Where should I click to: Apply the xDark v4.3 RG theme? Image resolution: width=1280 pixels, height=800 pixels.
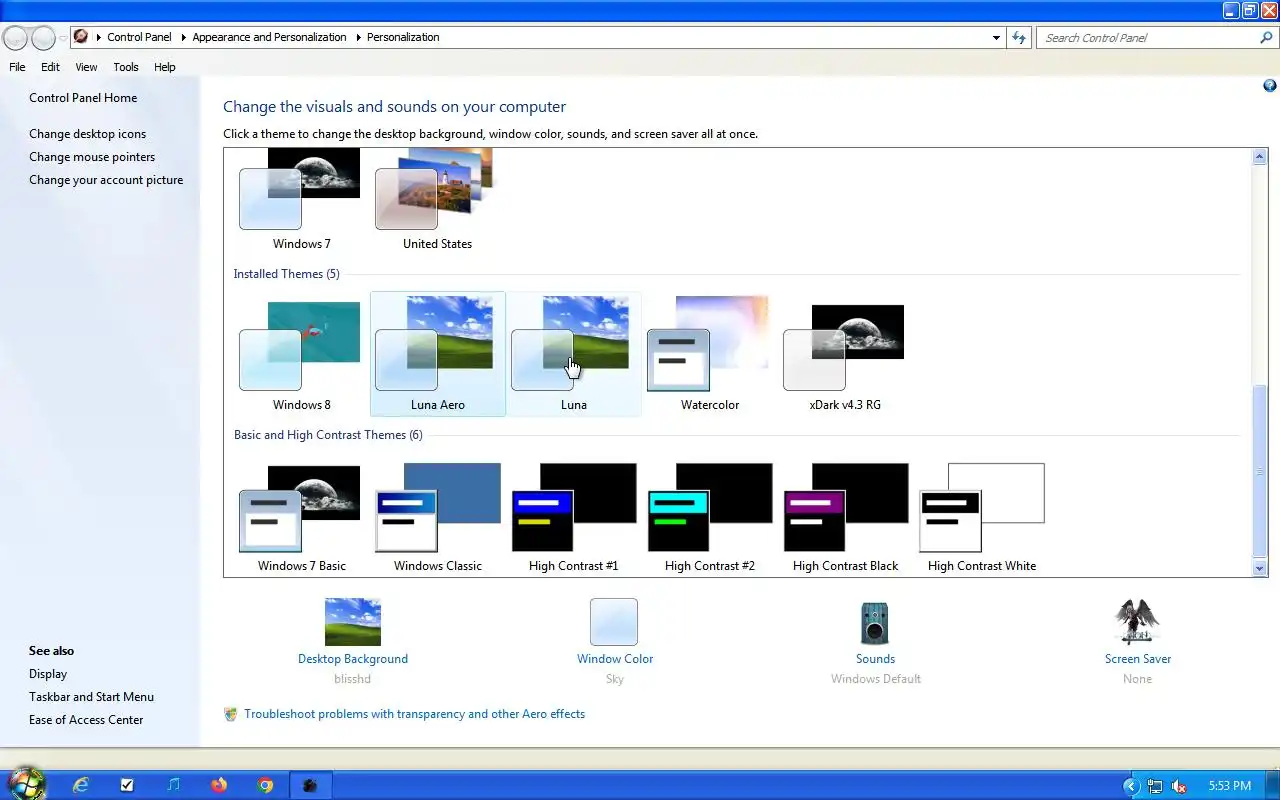[x=845, y=354]
